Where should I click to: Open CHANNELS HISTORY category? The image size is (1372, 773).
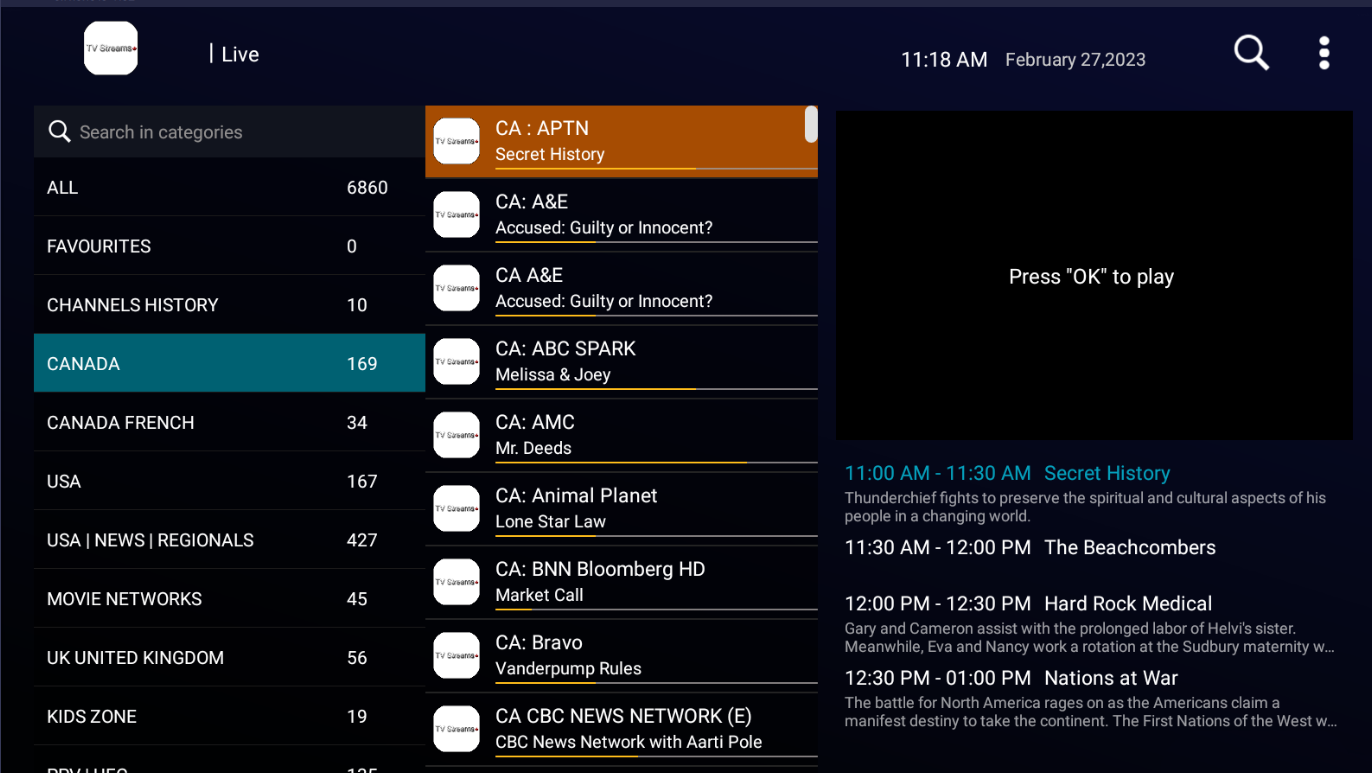pyautogui.click(x=230, y=305)
